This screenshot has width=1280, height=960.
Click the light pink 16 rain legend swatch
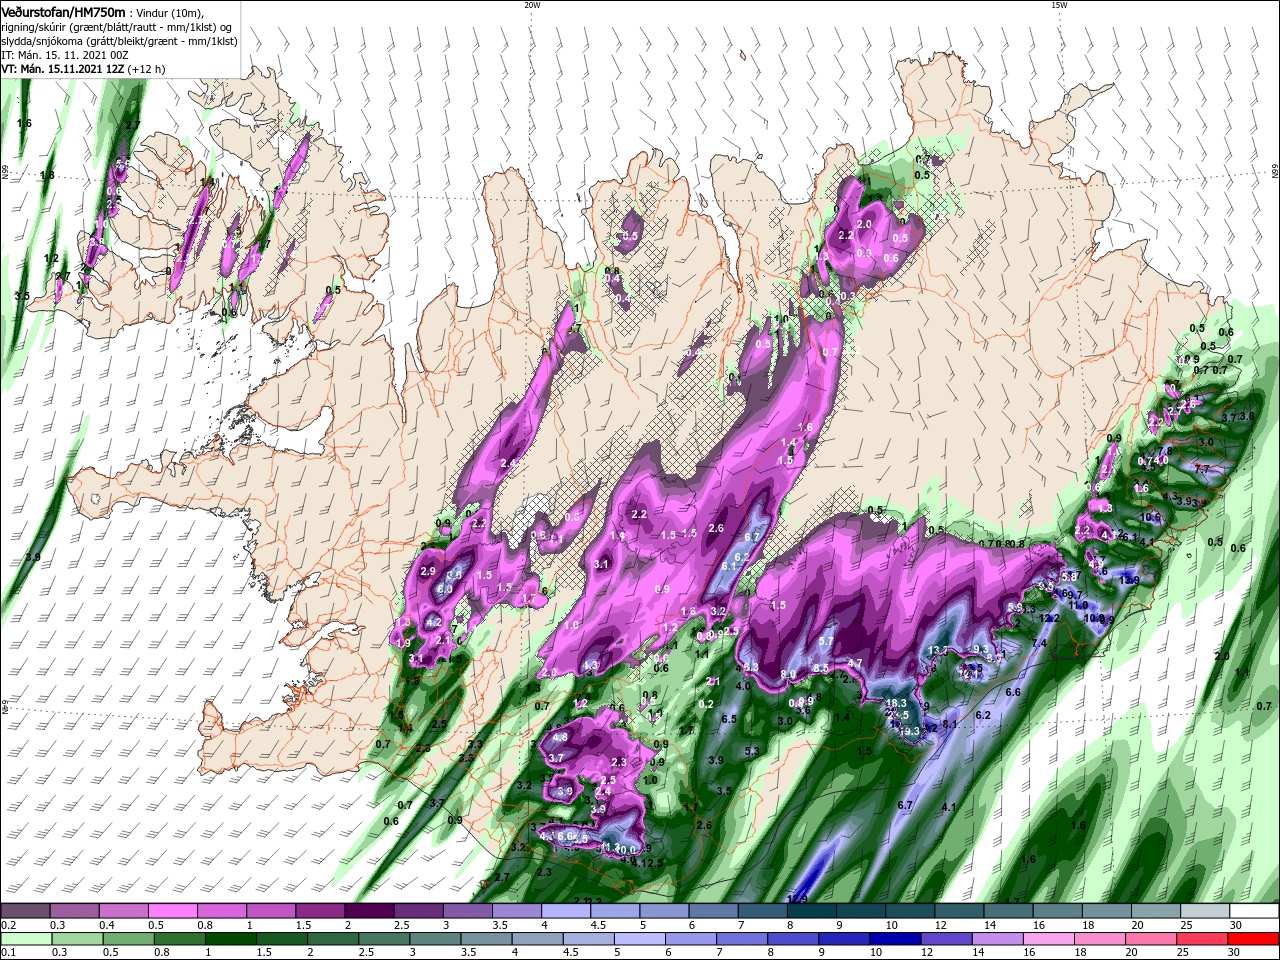pos(1051,939)
